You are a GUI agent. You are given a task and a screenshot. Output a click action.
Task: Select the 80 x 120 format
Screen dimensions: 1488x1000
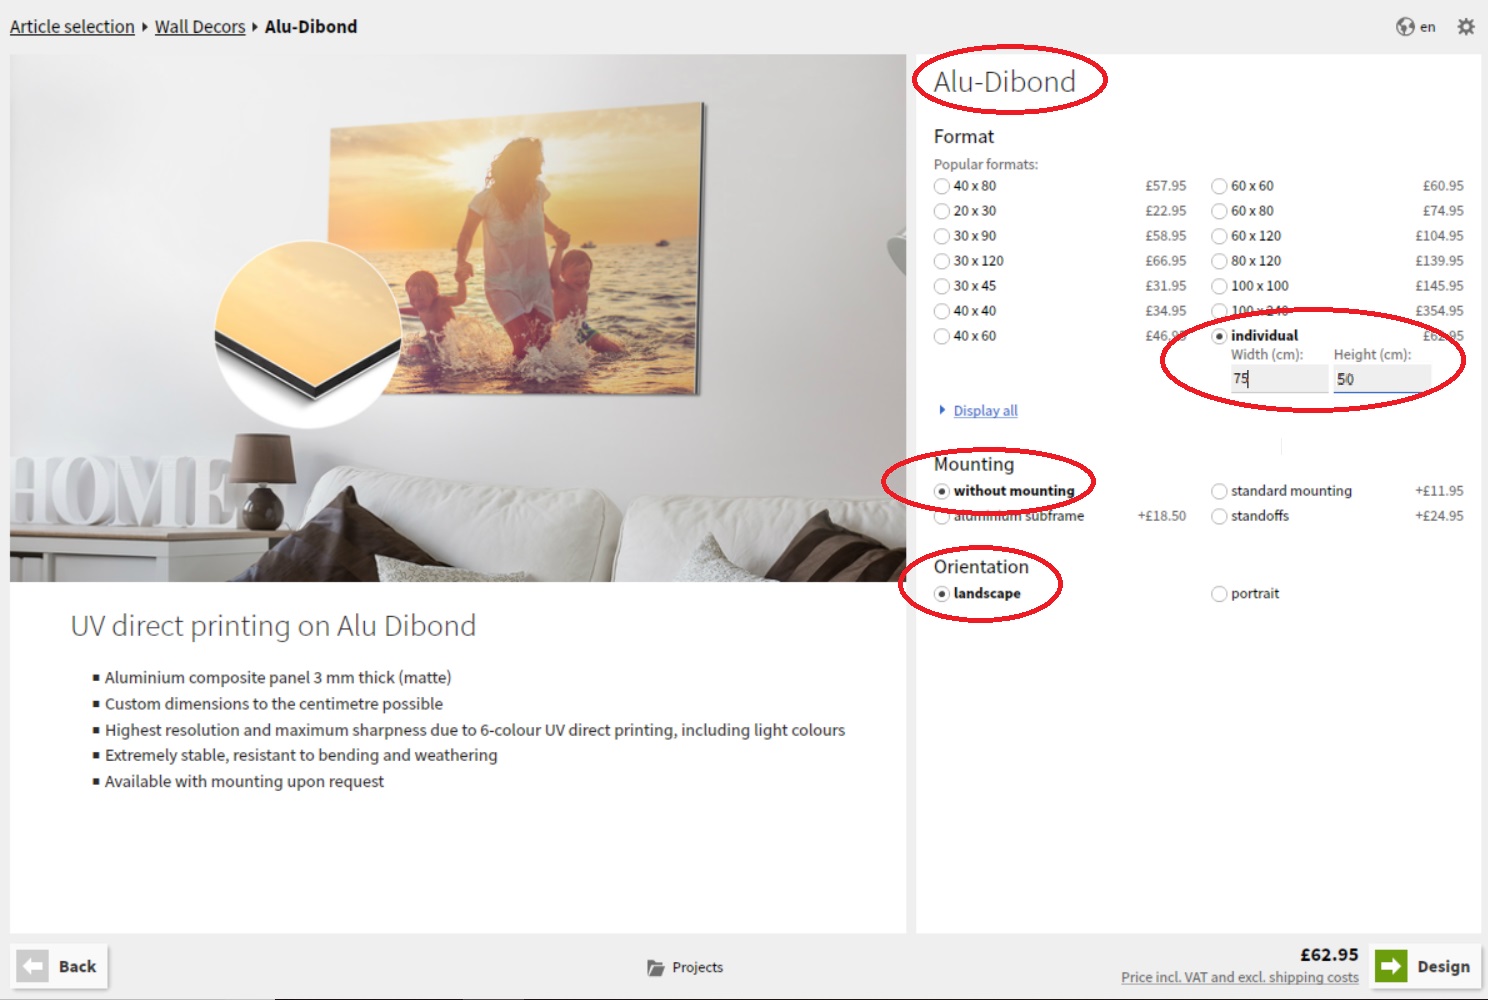pyautogui.click(x=1219, y=261)
